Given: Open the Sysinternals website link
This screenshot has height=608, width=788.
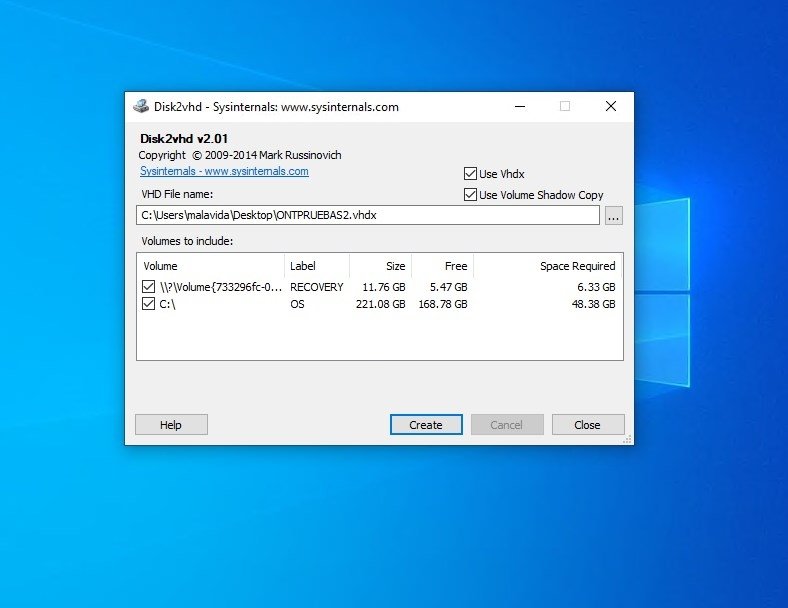Looking at the screenshot, I should [x=224, y=171].
